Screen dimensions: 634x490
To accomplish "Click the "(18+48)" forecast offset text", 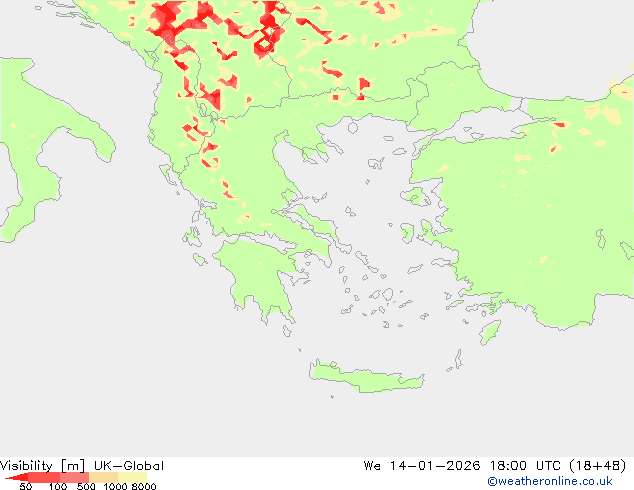I will point(598,466).
